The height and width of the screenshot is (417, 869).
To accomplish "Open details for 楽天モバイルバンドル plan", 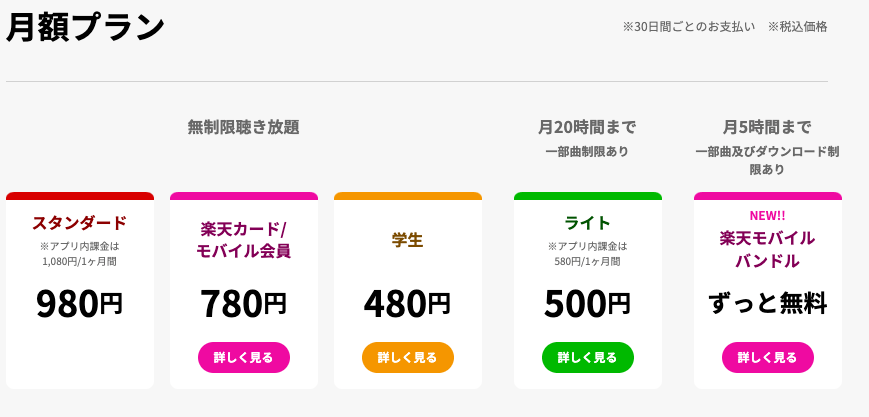I will point(768,358).
